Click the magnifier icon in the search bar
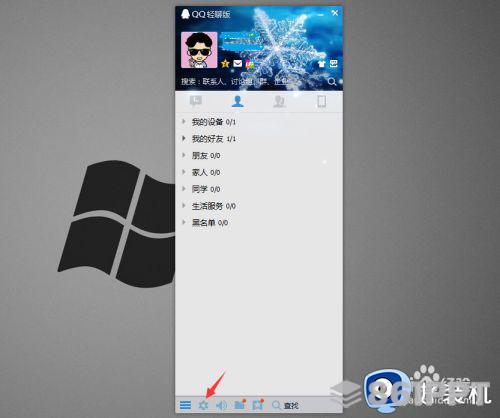Screen dimensions: 500x418 332,82
